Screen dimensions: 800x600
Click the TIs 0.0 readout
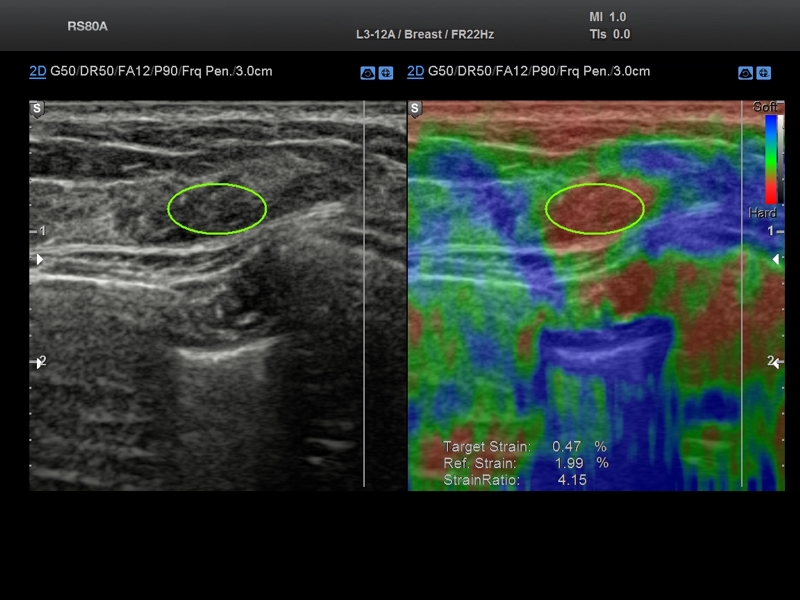(610, 34)
